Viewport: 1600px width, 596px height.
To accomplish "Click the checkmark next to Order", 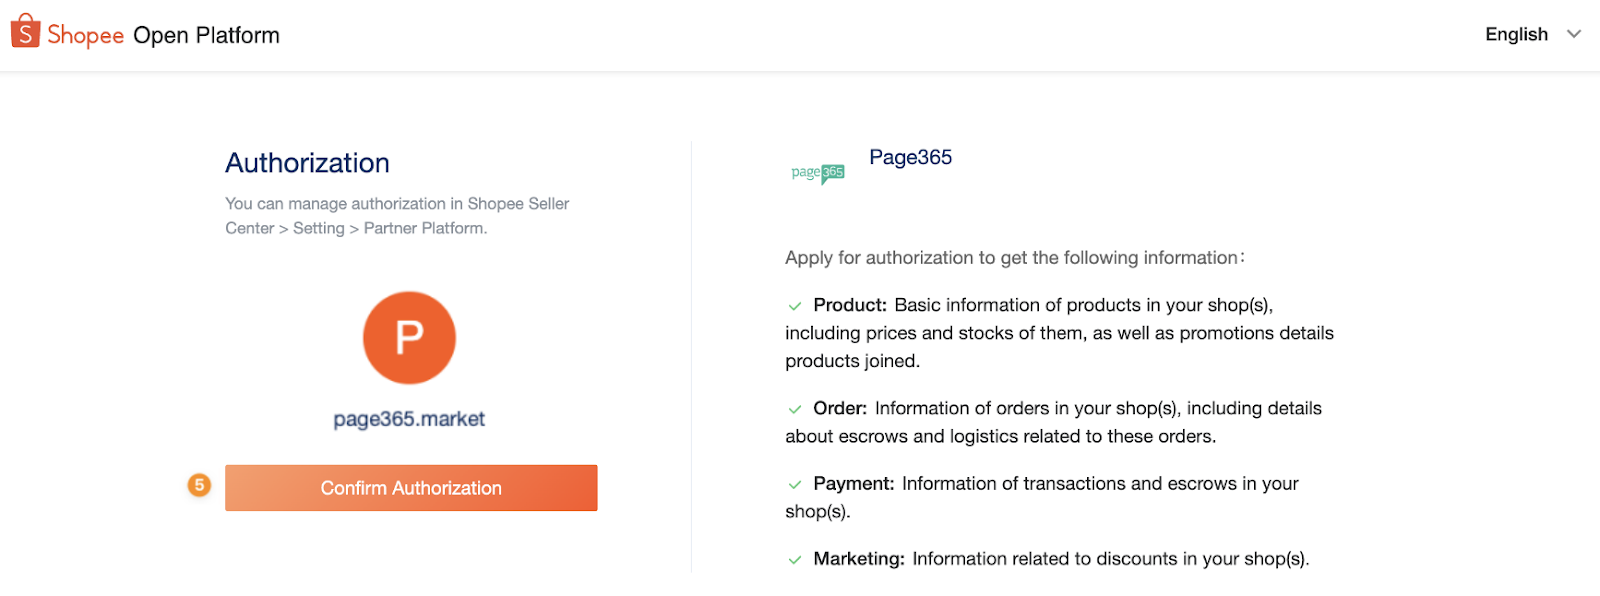I will (795, 409).
